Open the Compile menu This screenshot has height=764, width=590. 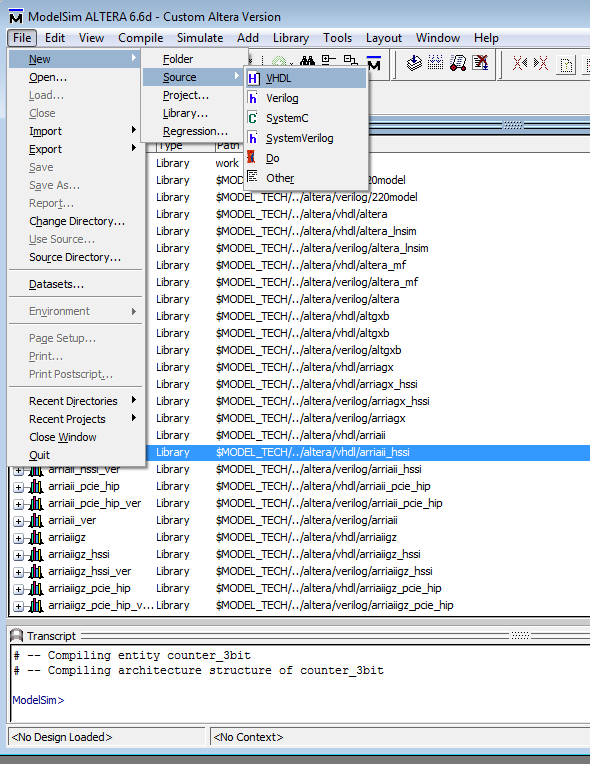point(140,38)
